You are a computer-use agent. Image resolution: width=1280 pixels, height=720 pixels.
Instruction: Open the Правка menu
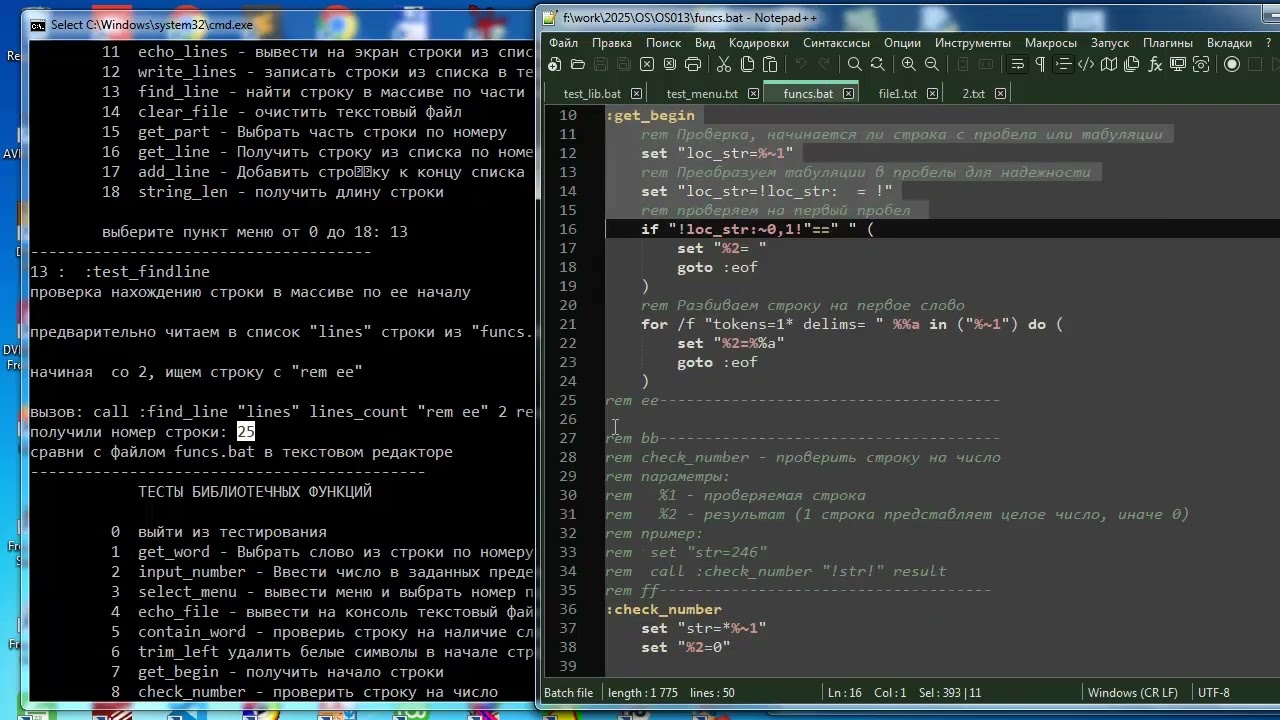[x=611, y=43]
